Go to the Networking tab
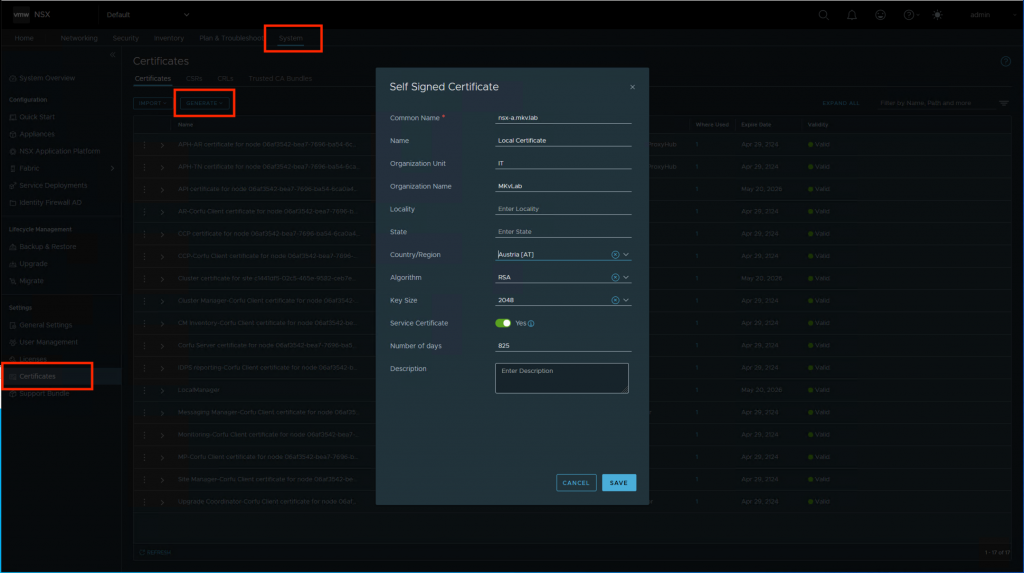This screenshot has width=1024, height=573. pos(79,38)
